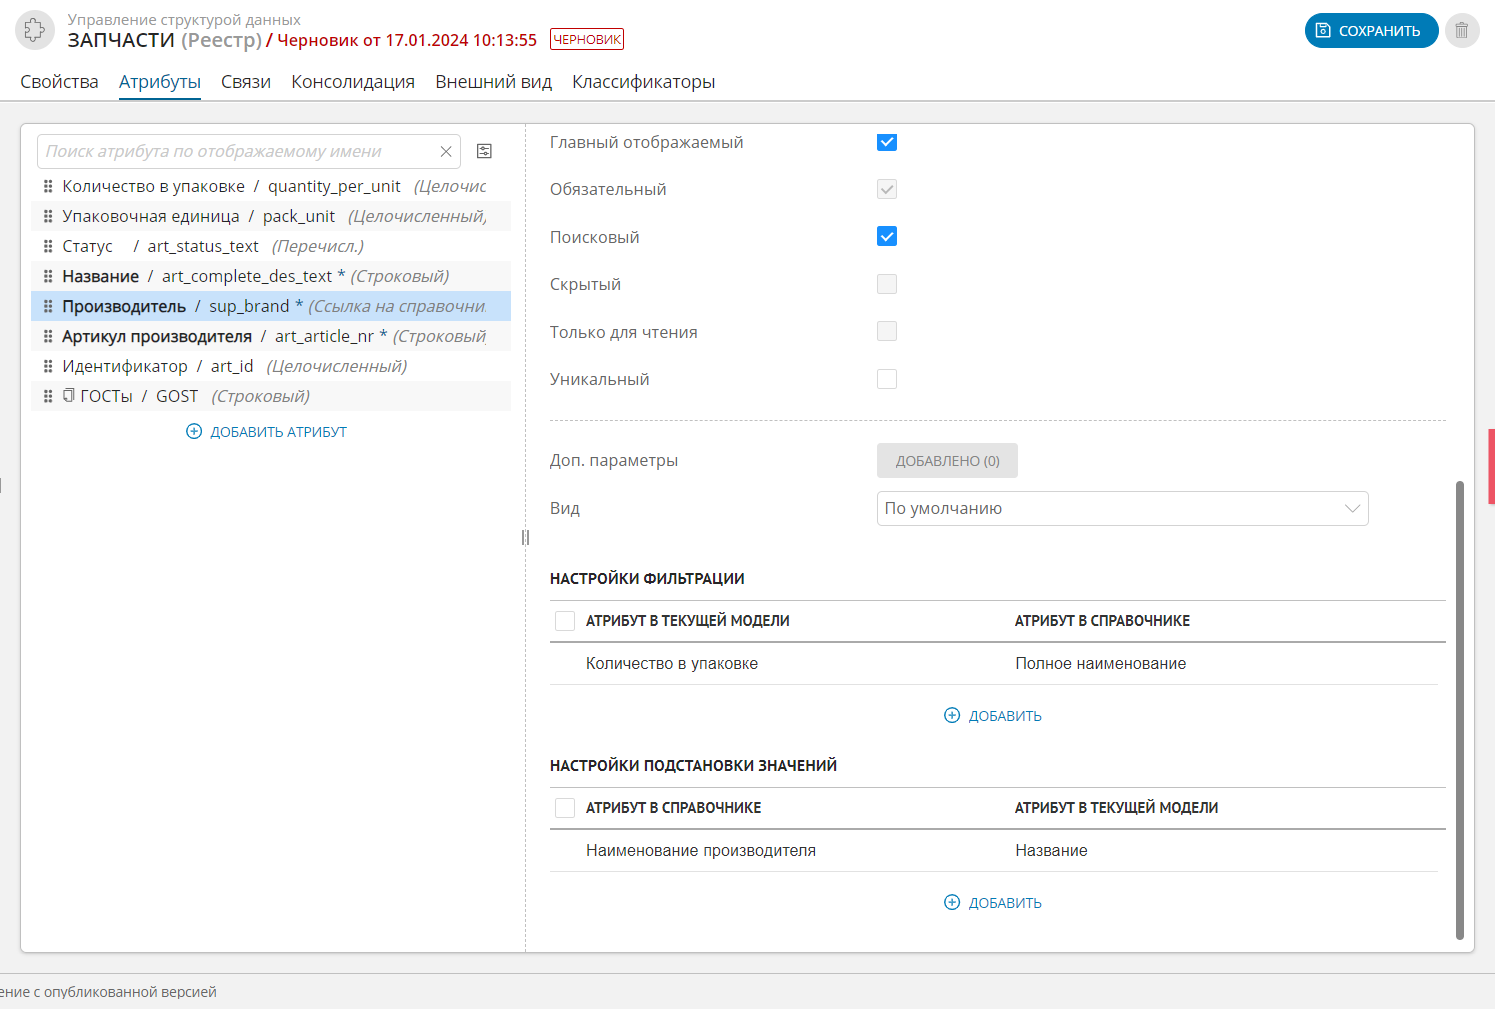Image resolution: width=1495 pixels, height=1009 pixels.
Task: Switch to Классификаторы tab
Action: pyautogui.click(x=644, y=82)
